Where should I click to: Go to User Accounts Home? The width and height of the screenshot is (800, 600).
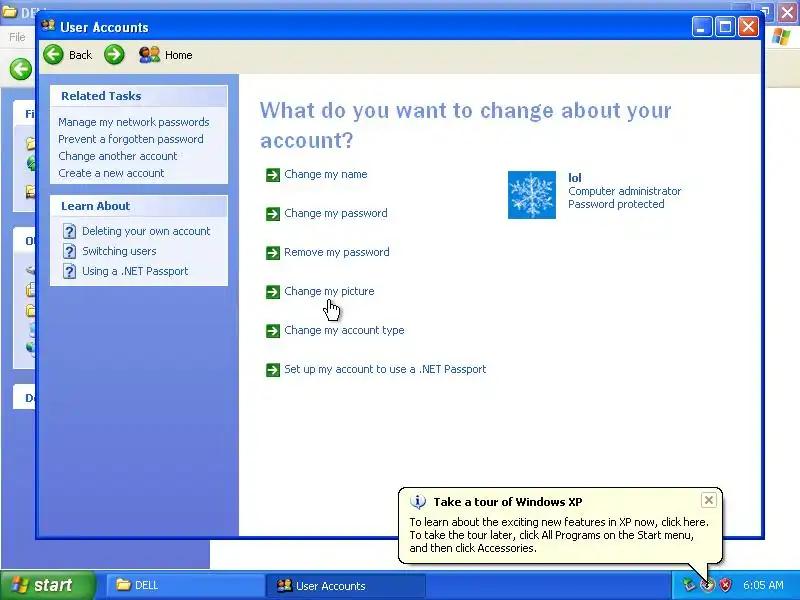click(x=166, y=55)
